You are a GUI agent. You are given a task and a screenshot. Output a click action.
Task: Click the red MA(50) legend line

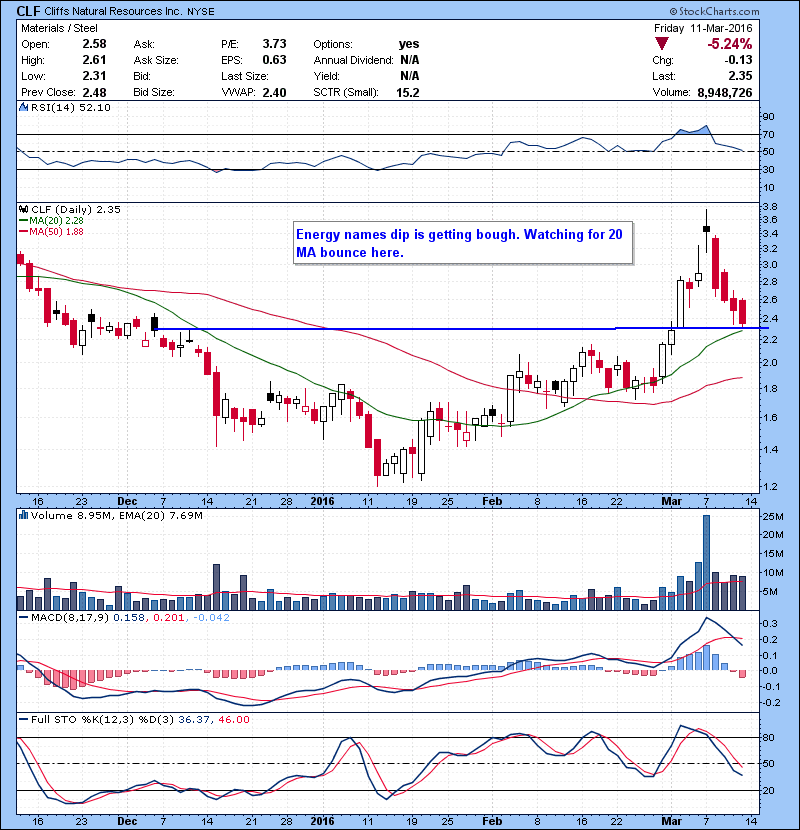[24, 232]
